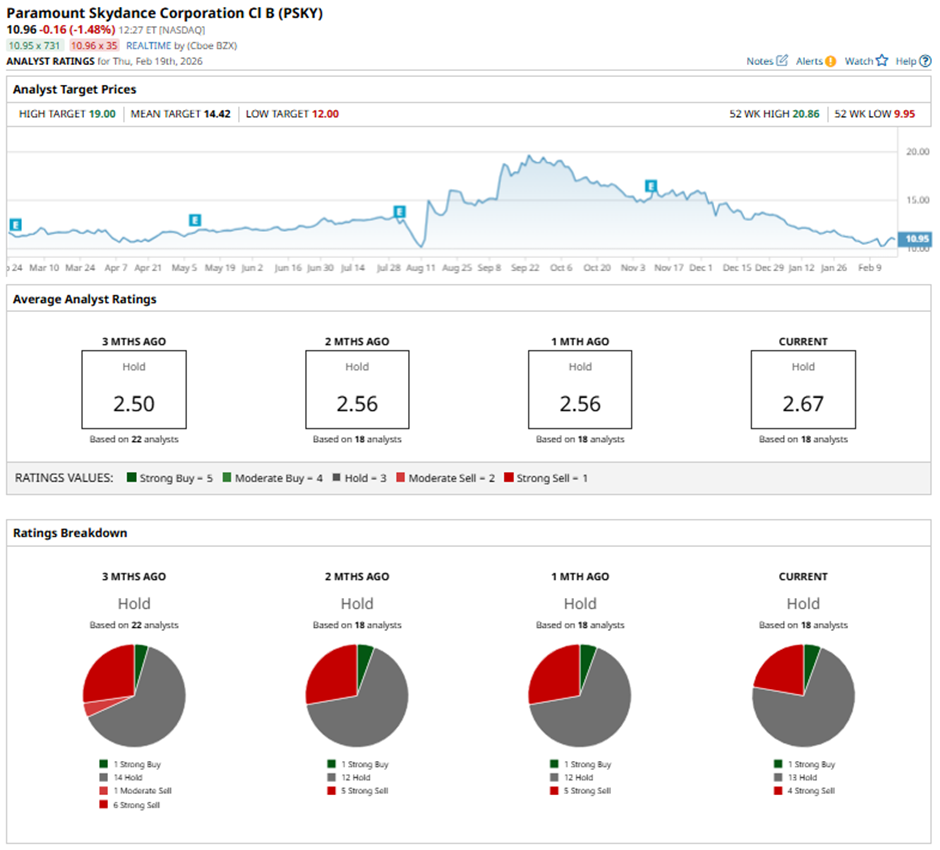Click the Current ratings pie chart
Image resolution: width=940 pixels, height=850 pixels.
click(803, 696)
